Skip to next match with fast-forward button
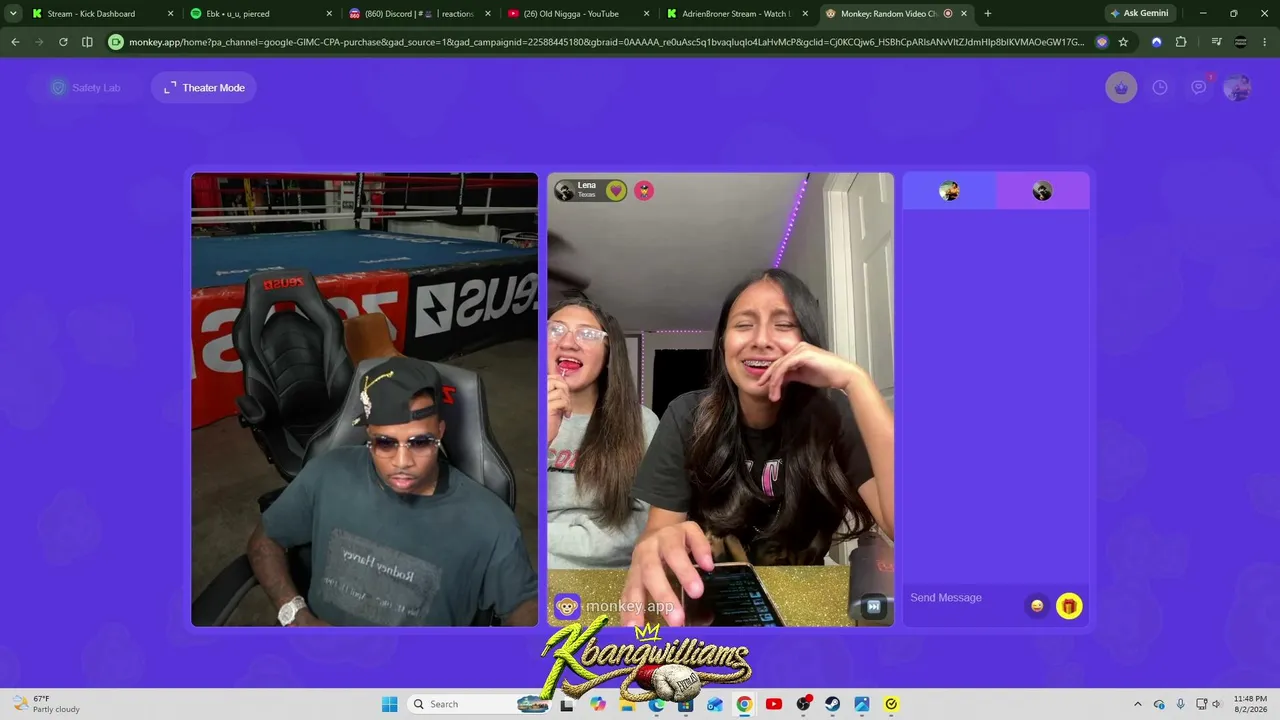The image size is (1280, 720). [873, 606]
